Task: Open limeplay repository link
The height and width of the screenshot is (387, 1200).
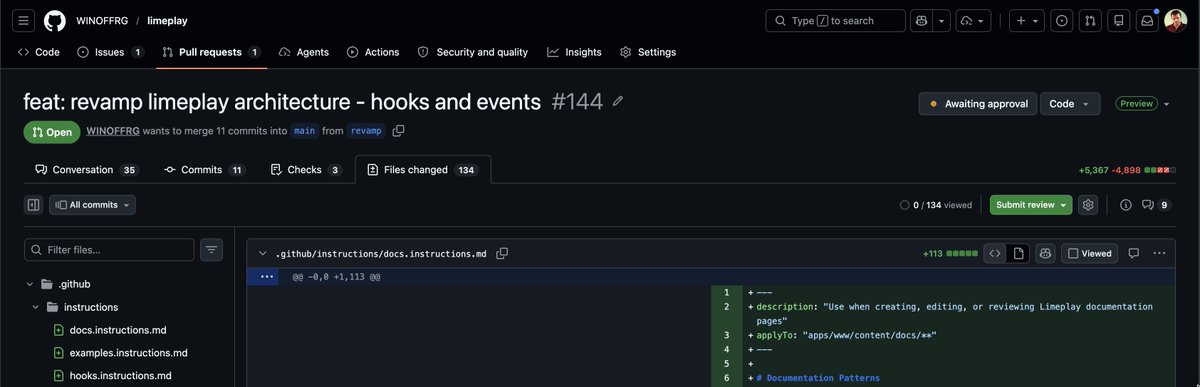Action: tap(167, 20)
